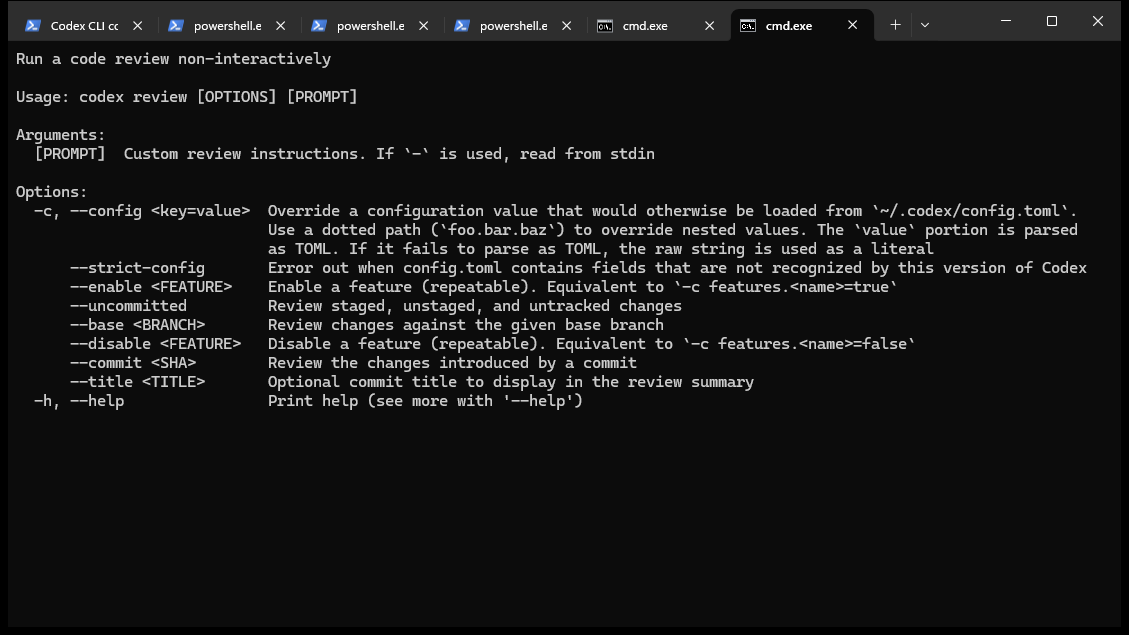Close the powershell tab beside Codex CLI tab
This screenshot has width=1129, height=635.
(x=281, y=25)
